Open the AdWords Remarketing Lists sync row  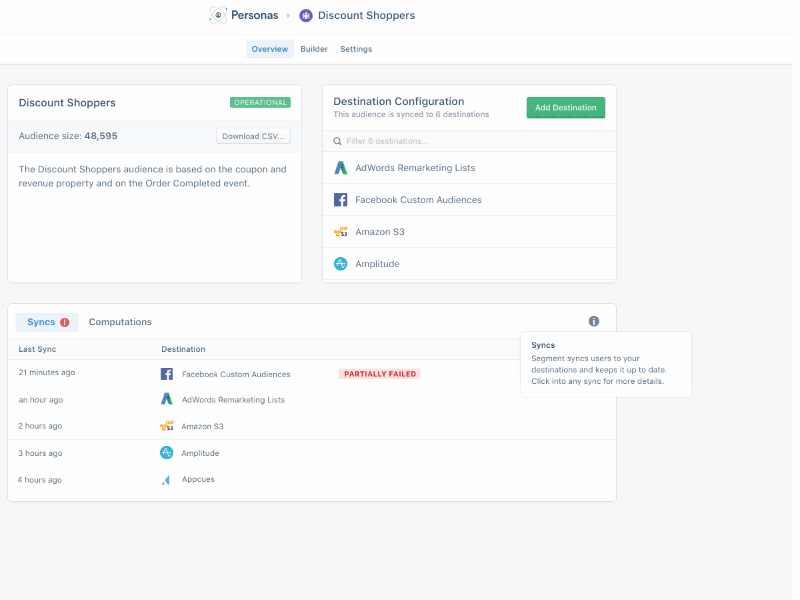233,400
